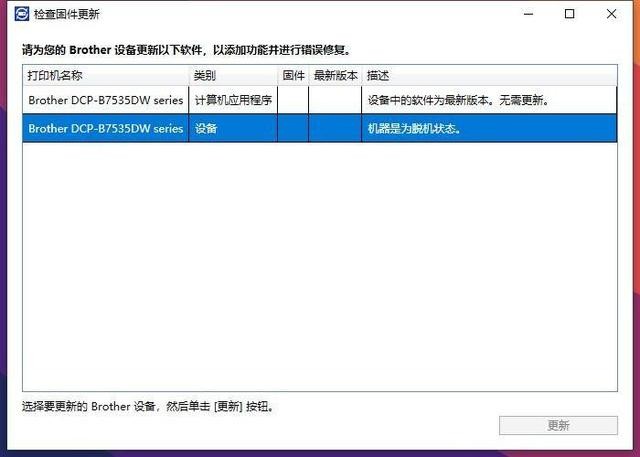Click the 描述 column header
This screenshot has height=457, width=640.
coord(489,75)
